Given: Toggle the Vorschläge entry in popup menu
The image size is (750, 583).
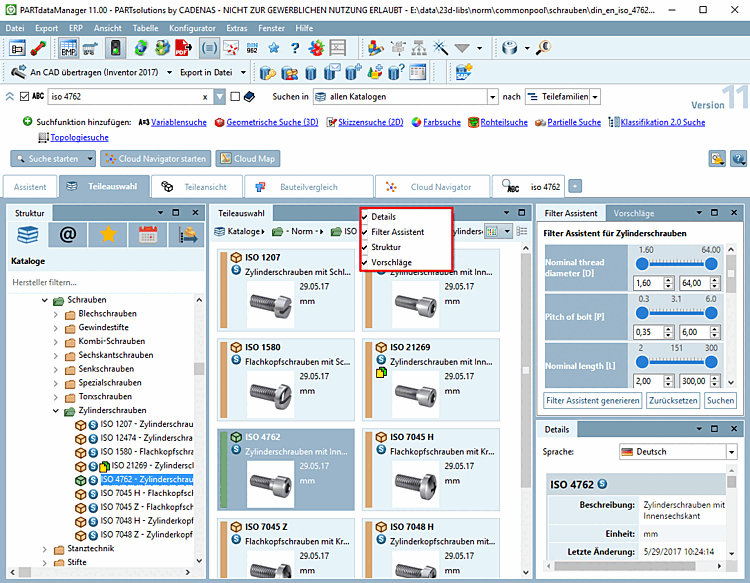Looking at the screenshot, I should 390,262.
